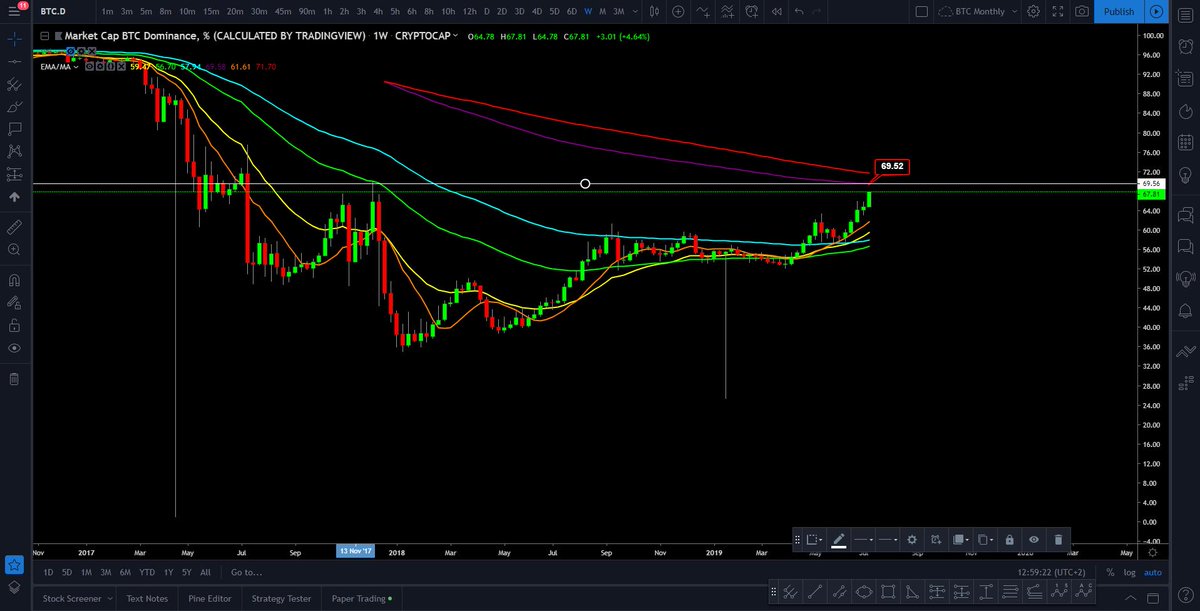Open the Text Notes tab
The image size is (1200, 611).
(x=147, y=599)
